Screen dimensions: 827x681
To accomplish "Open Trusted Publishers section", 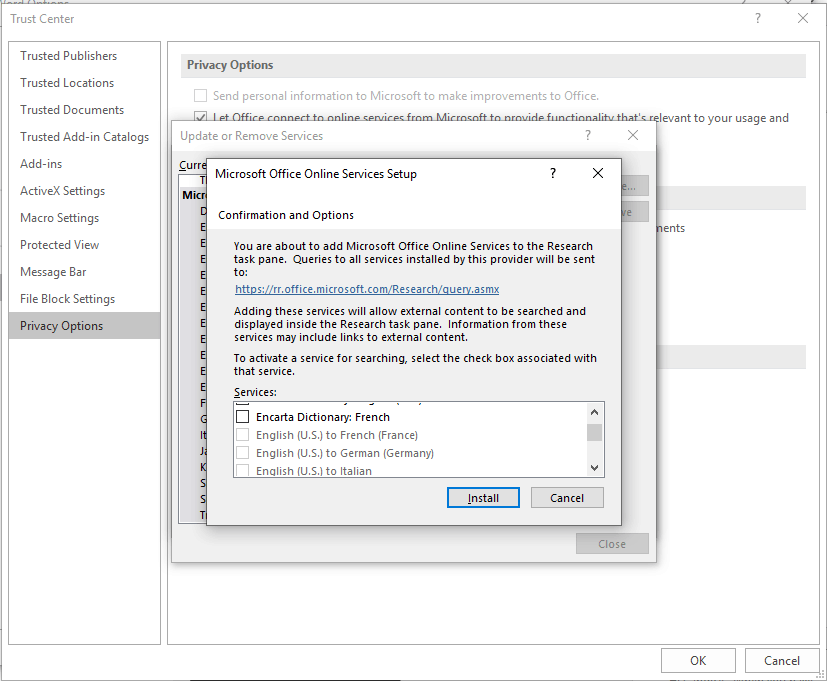I will pyautogui.click(x=84, y=56).
